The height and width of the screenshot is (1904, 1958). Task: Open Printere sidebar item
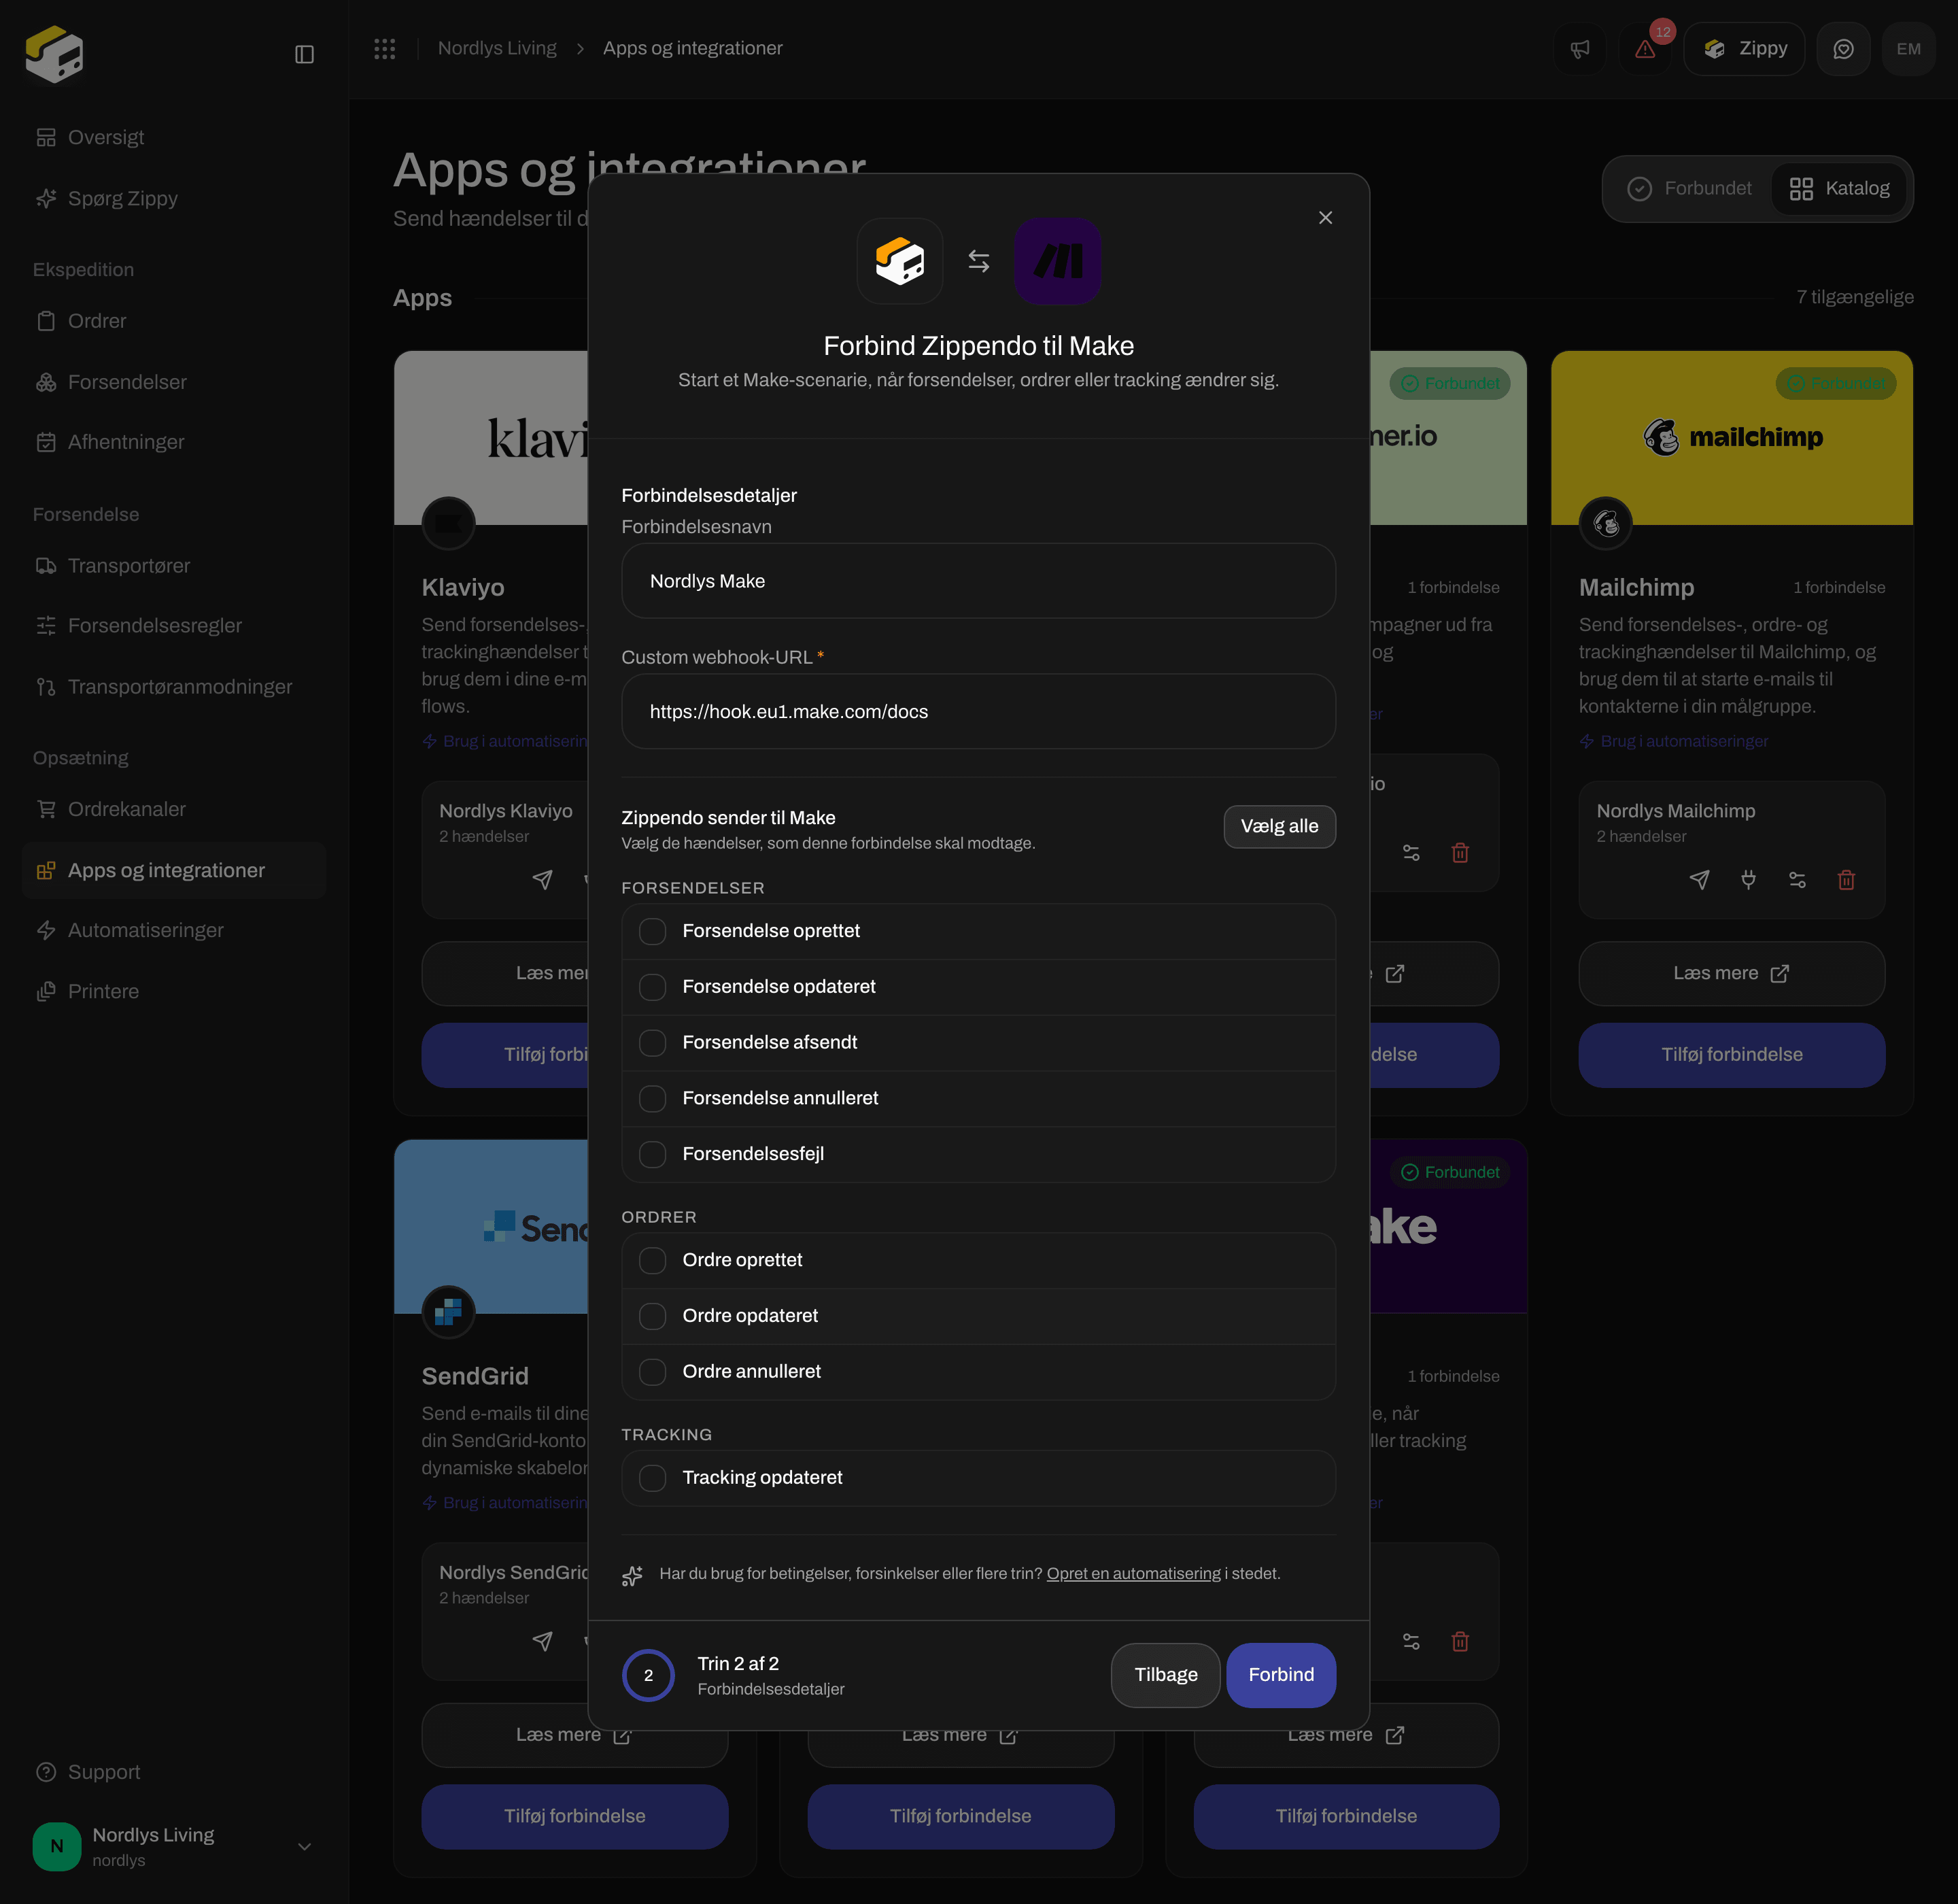[x=174, y=991]
